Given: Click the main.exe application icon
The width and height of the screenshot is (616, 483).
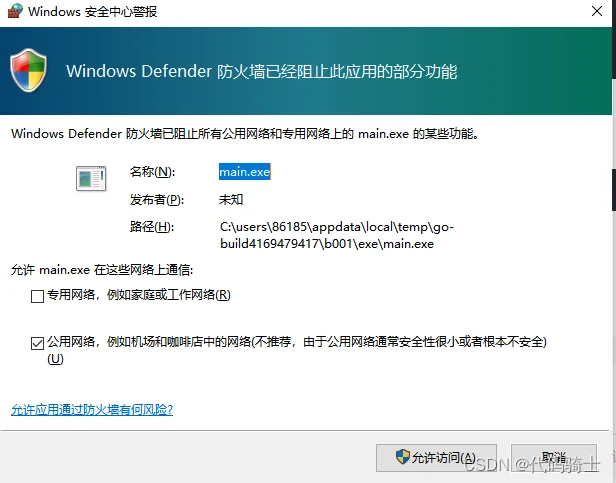Looking at the screenshot, I should coord(91,178).
